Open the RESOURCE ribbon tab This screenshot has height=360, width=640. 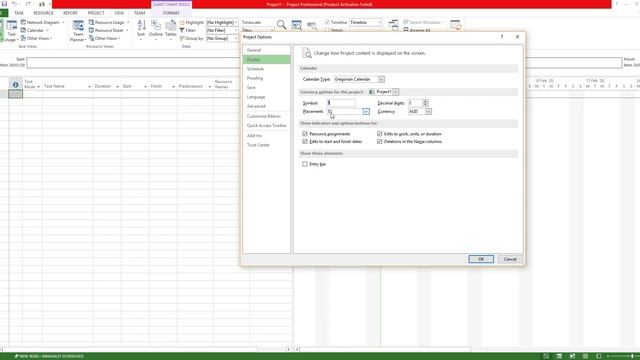point(43,13)
